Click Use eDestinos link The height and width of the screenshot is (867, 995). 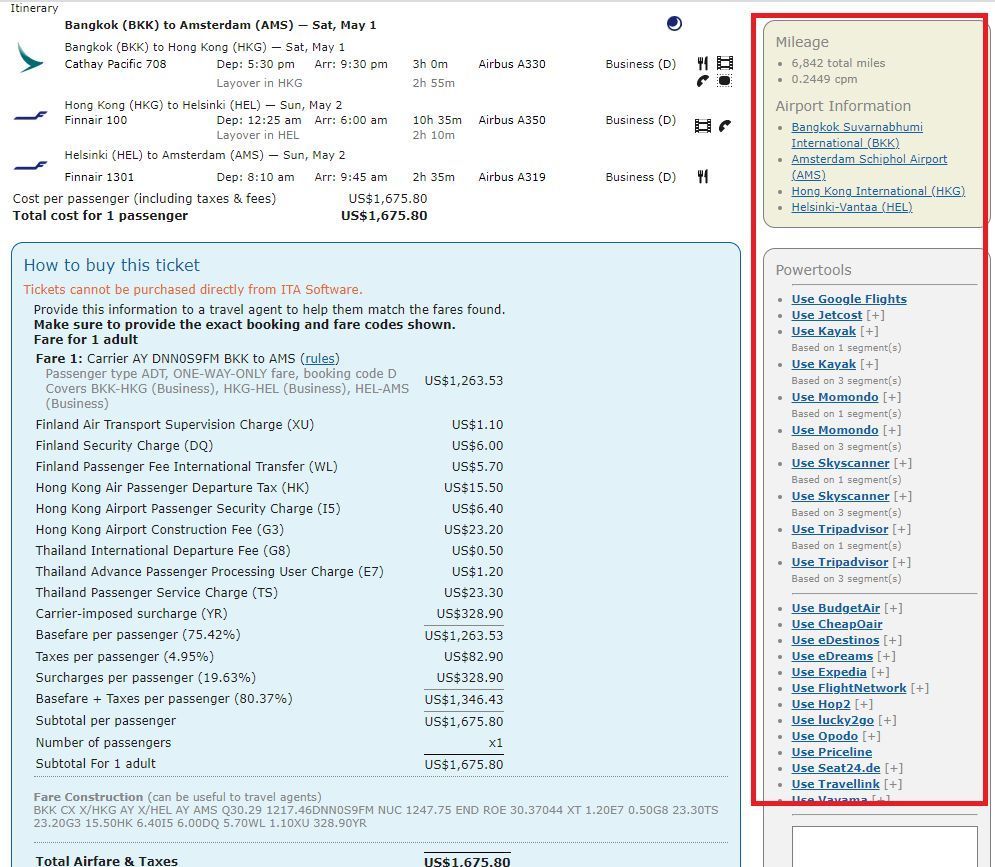tap(835, 640)
